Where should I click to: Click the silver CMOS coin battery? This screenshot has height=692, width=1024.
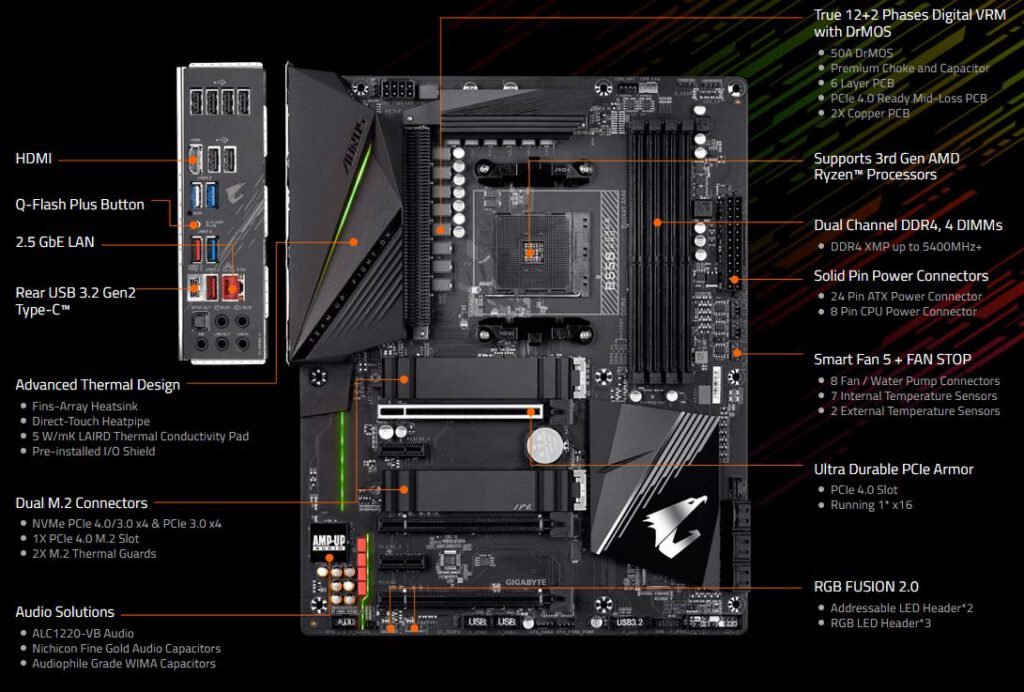tap(545, 445)
